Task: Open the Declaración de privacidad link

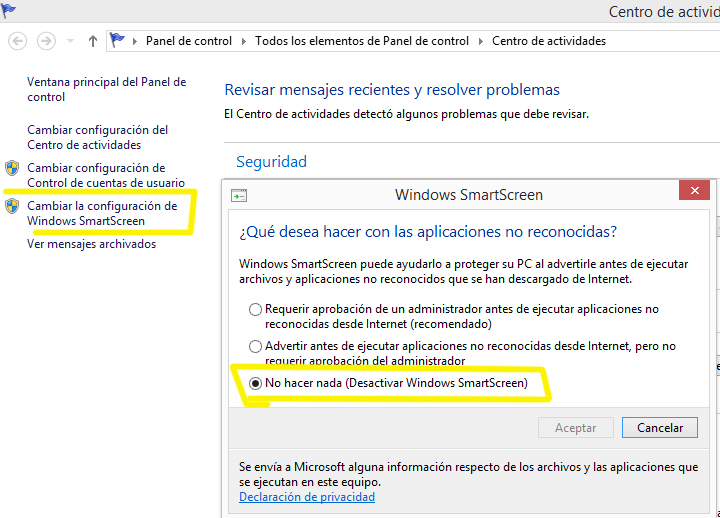Action: click(307, 497)
